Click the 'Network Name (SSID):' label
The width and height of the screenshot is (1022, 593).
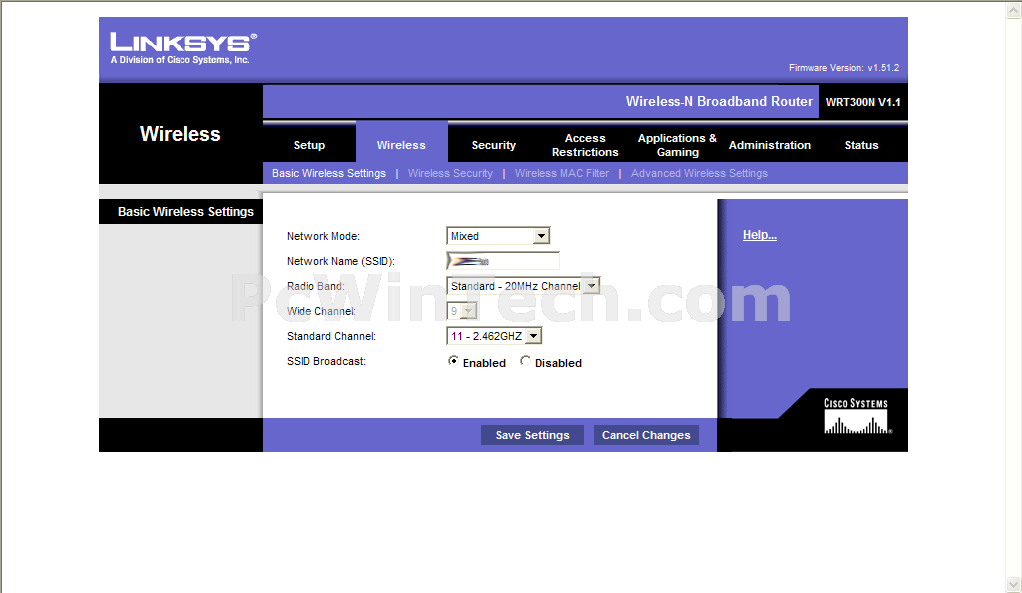point(341,261)
